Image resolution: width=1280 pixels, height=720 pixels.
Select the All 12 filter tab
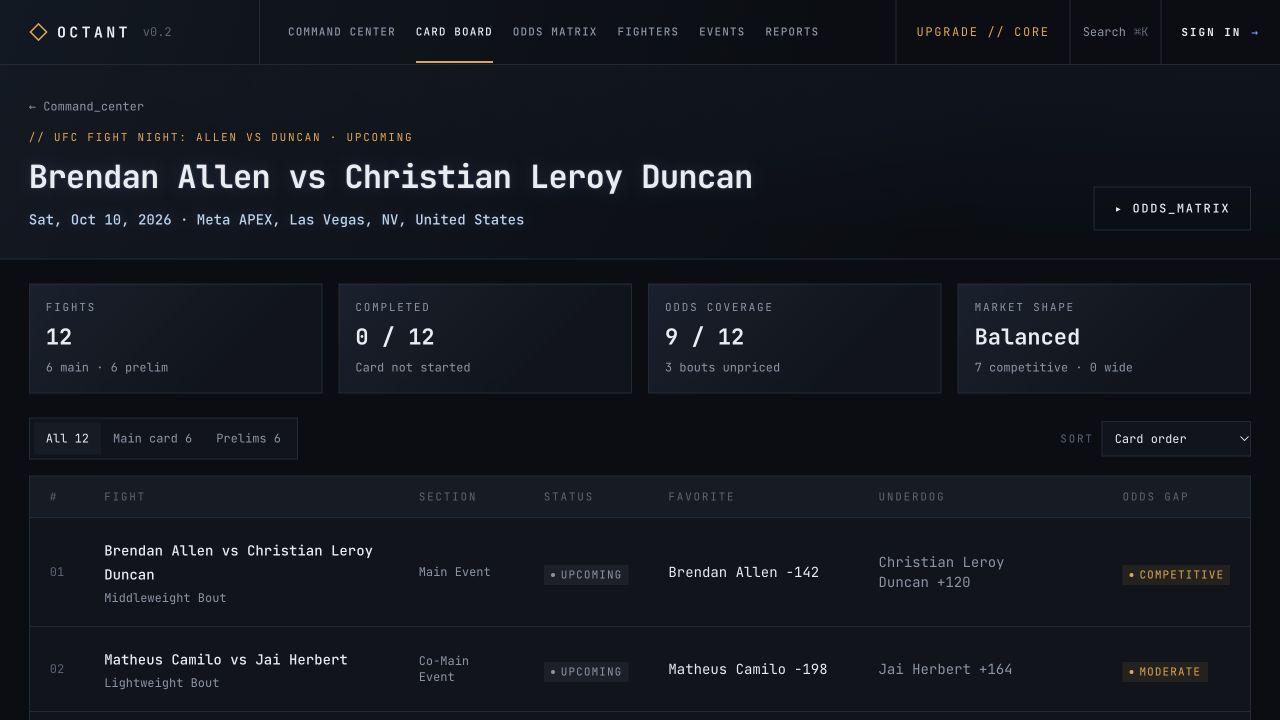[67, 438]
